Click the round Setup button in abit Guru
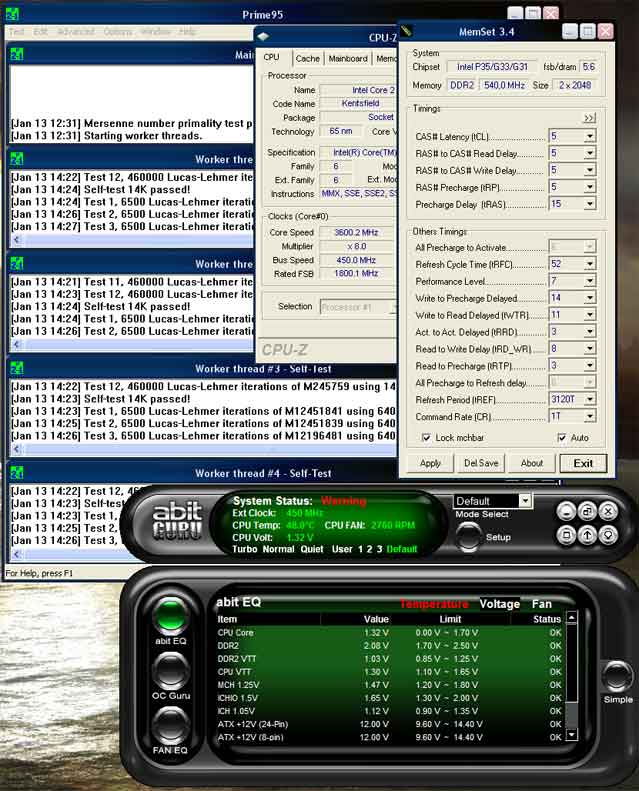Screen dimensions: 639x791 click(x=469, y=536)
